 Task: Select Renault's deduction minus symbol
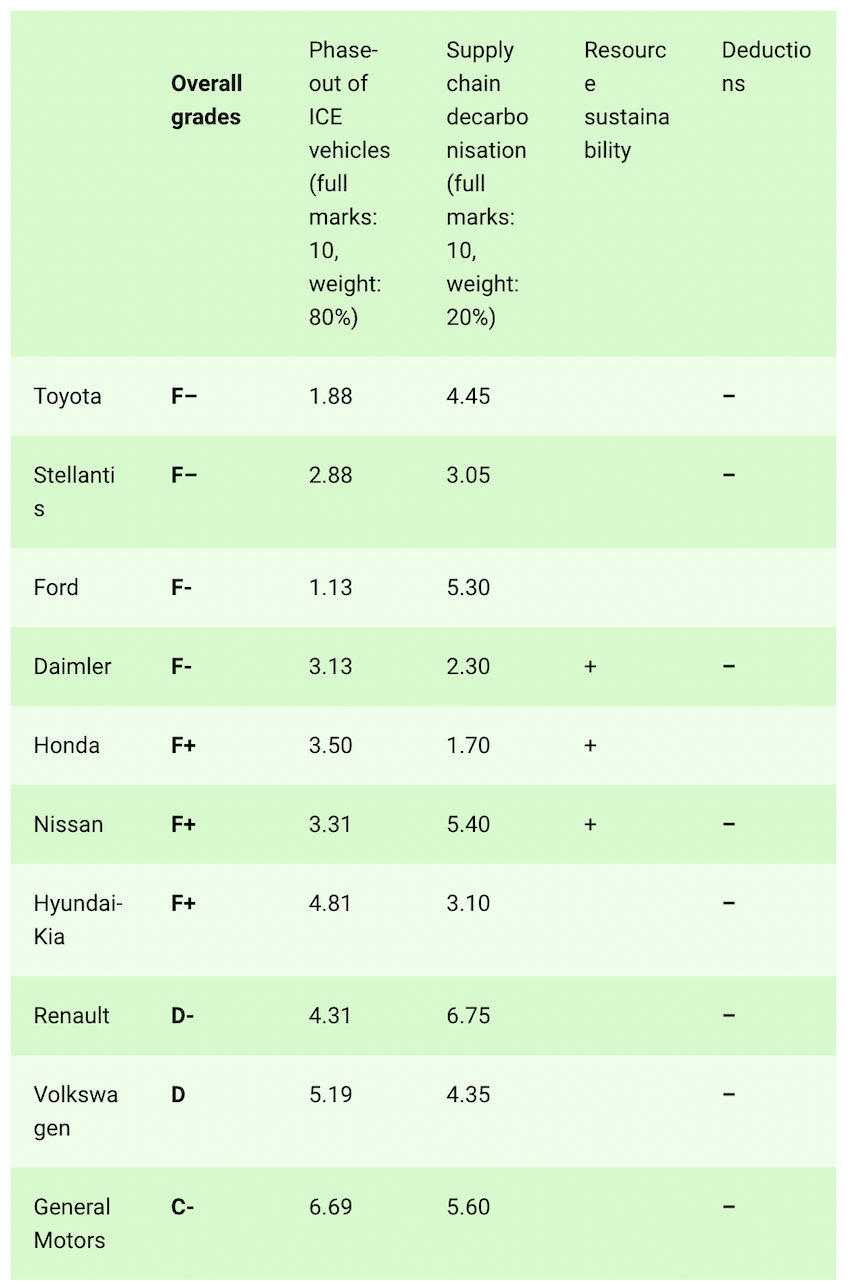[x=729, y=1015]
